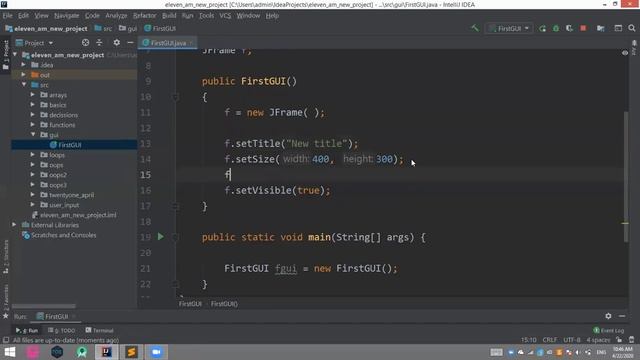Open the Edit menu
The height and width of the screenshot is (360, 640).
click(x=23, y=16)
